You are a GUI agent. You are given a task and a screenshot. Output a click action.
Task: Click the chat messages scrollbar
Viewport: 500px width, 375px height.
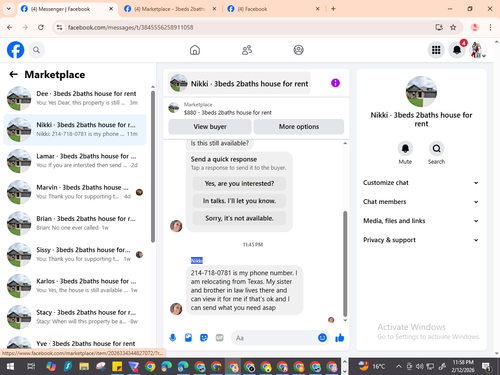click(345, 263)
